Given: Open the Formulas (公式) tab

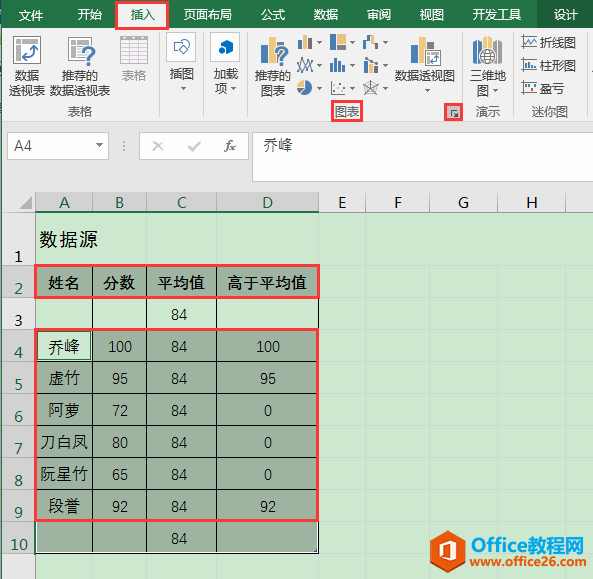Looking at the screenshot, I should click(x=273, y=15).
